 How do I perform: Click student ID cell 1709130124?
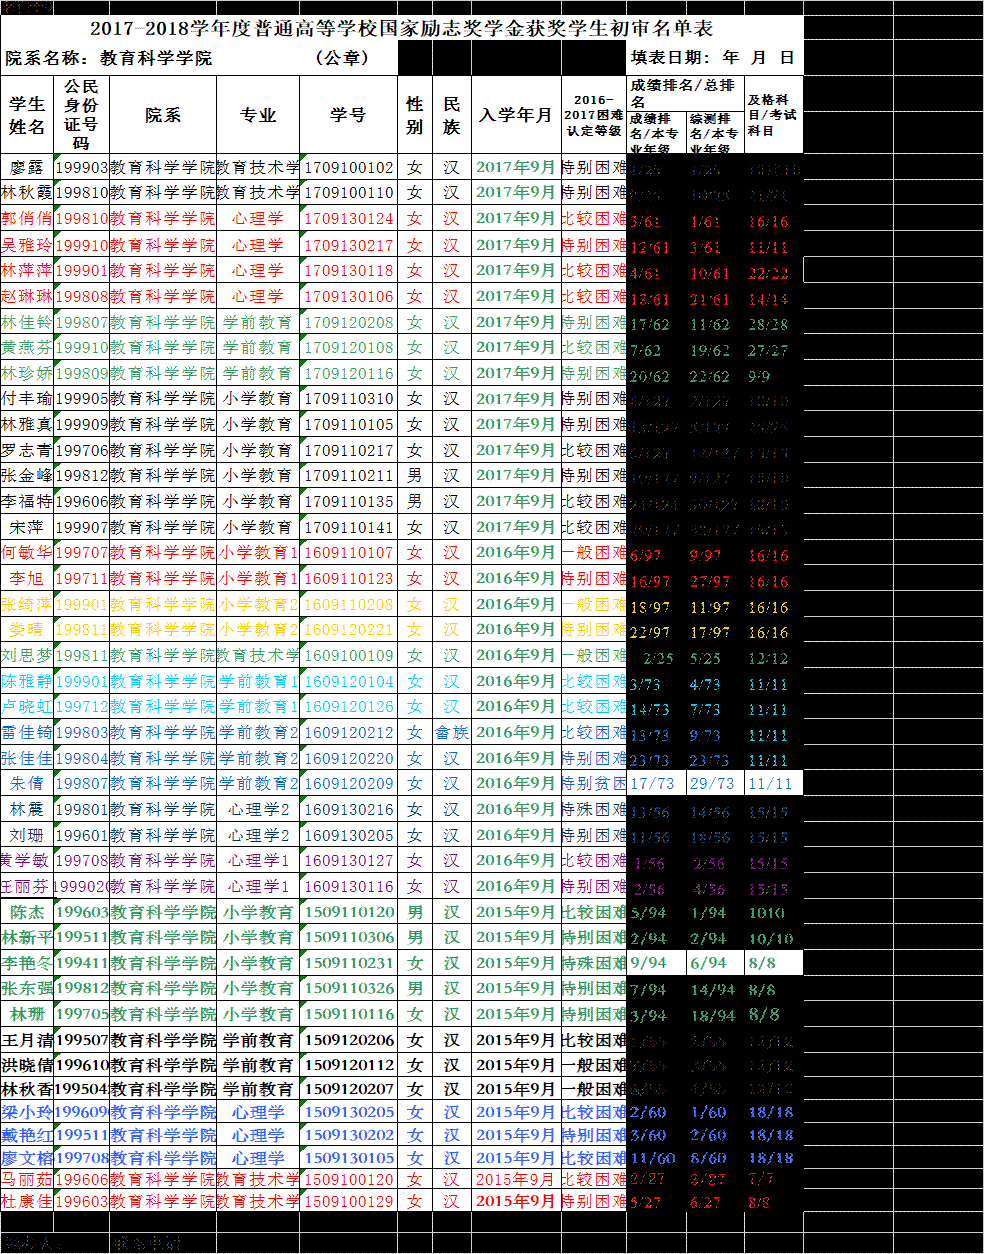(x=348, y=219)
